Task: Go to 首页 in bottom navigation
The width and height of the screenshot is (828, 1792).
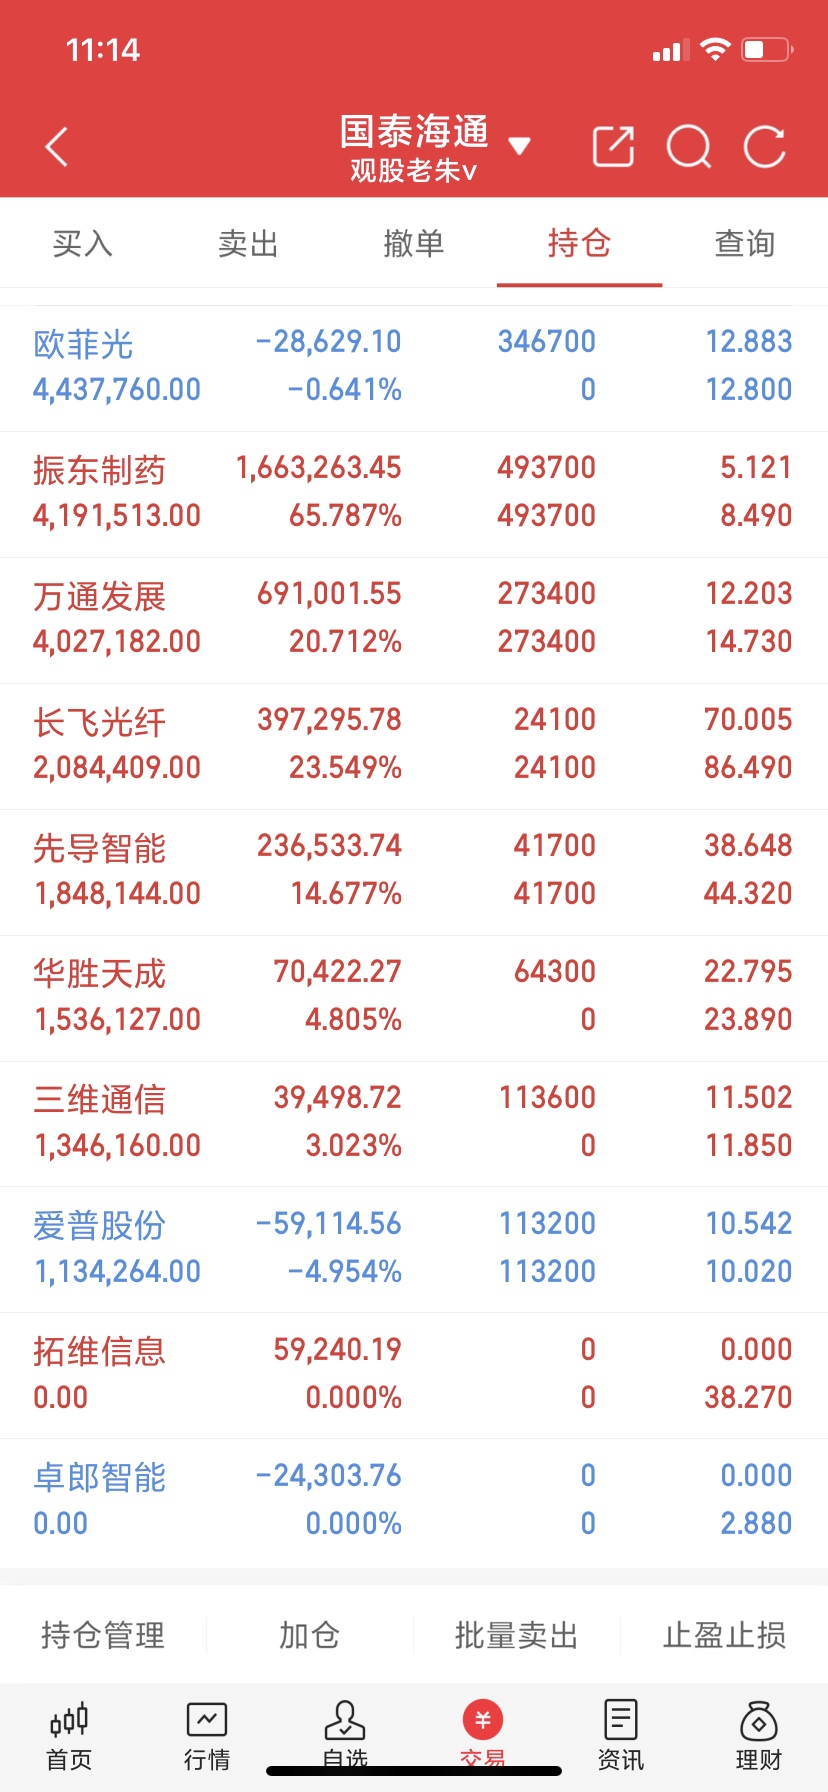Action: [x=69, y=1737]
